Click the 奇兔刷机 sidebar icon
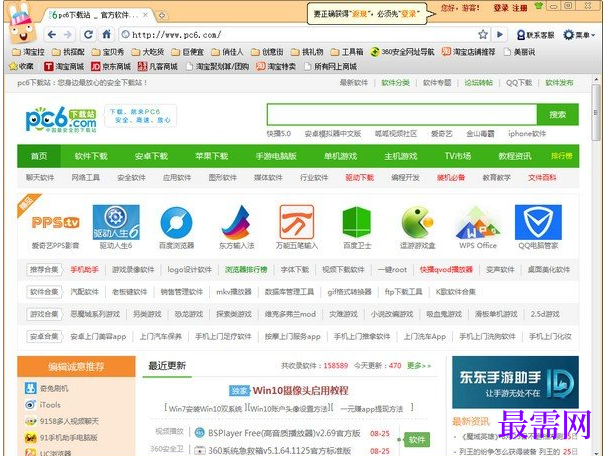610x456 pixels. [x=30, y=388]
